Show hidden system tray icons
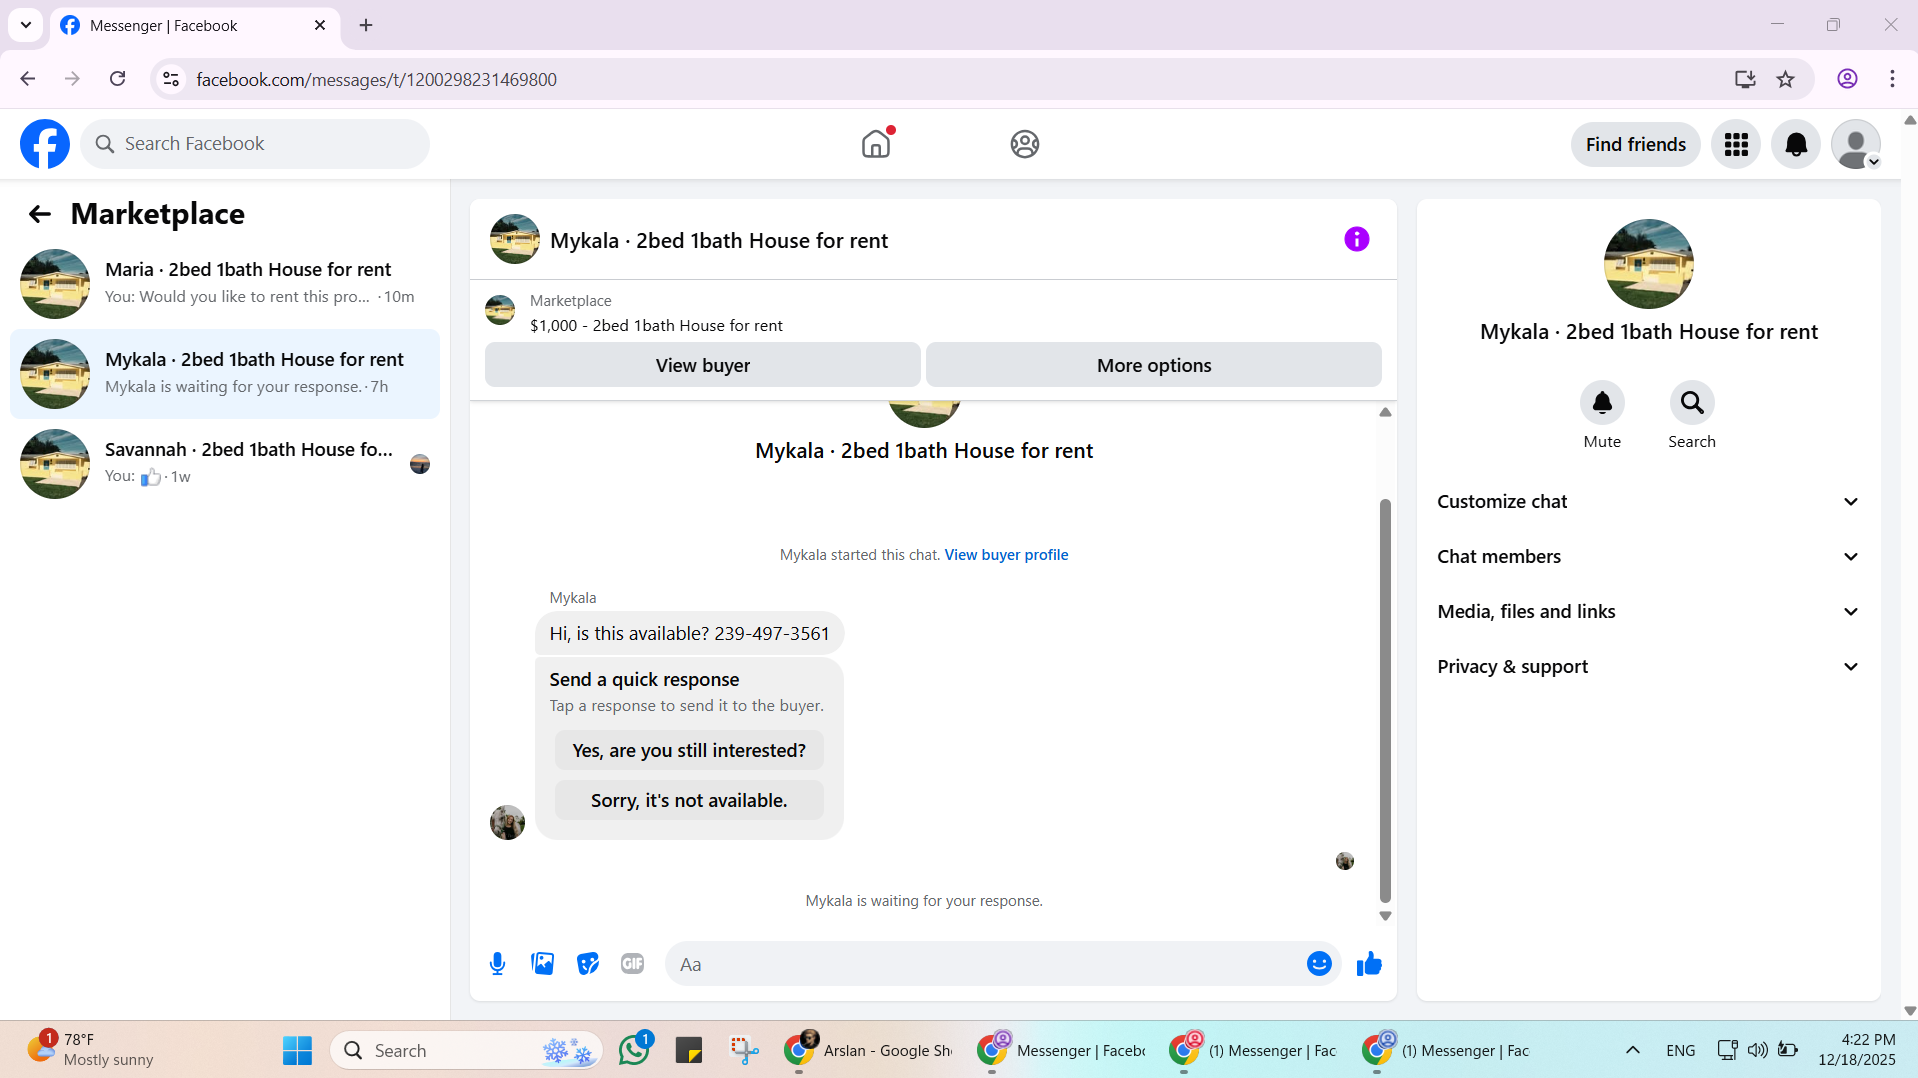1918x1078 pixels. pyautogui.click(x=1633, y=1050)
